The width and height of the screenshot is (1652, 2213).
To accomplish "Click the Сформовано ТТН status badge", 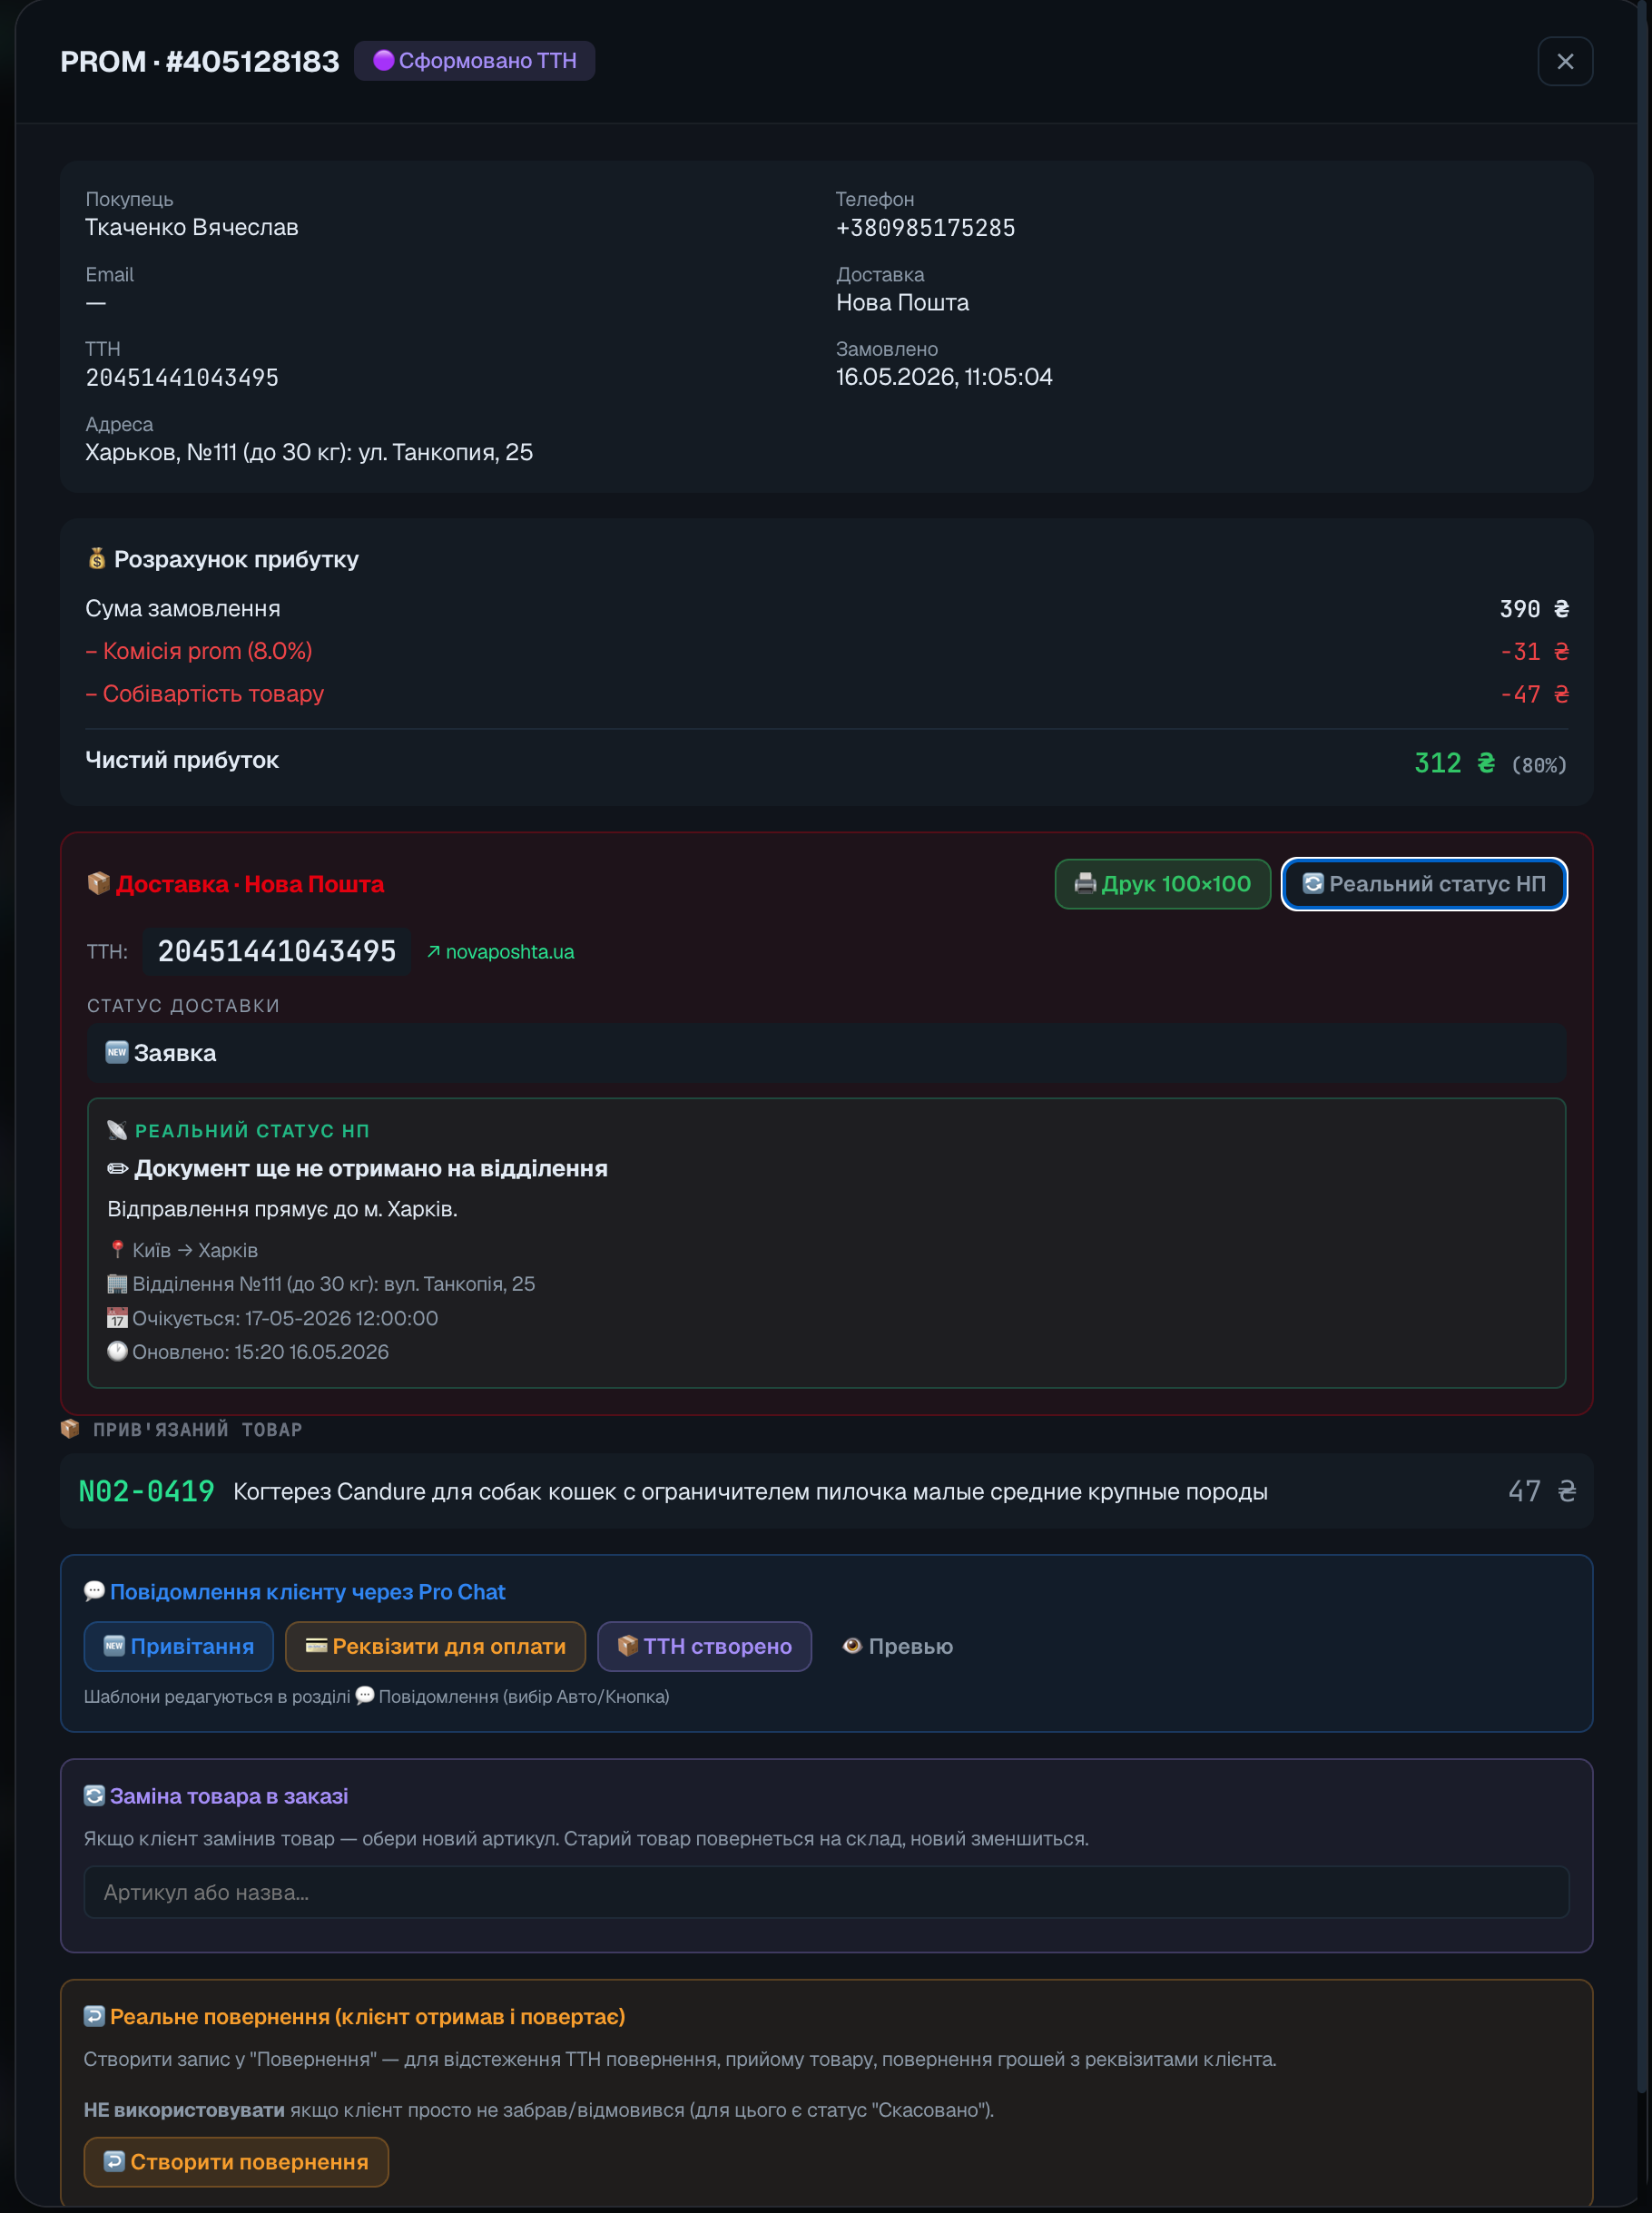I will point(474,61).
